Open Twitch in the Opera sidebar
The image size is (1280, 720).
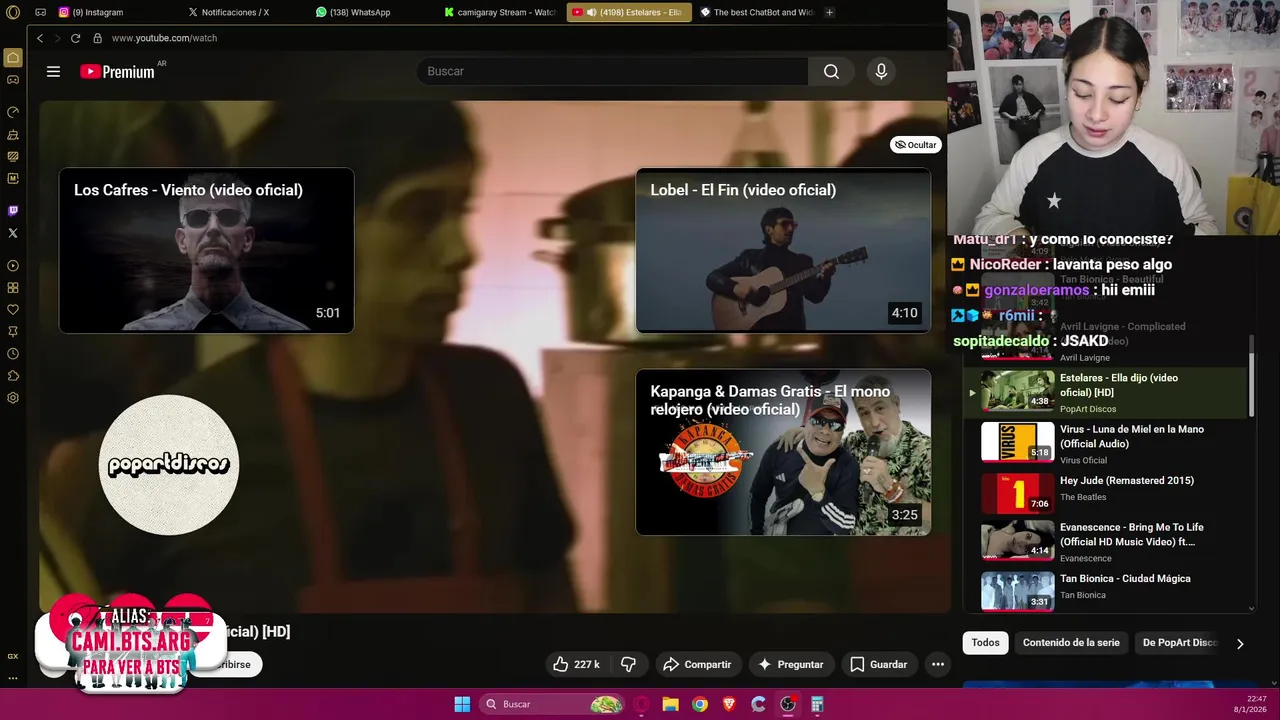(13, 211)
